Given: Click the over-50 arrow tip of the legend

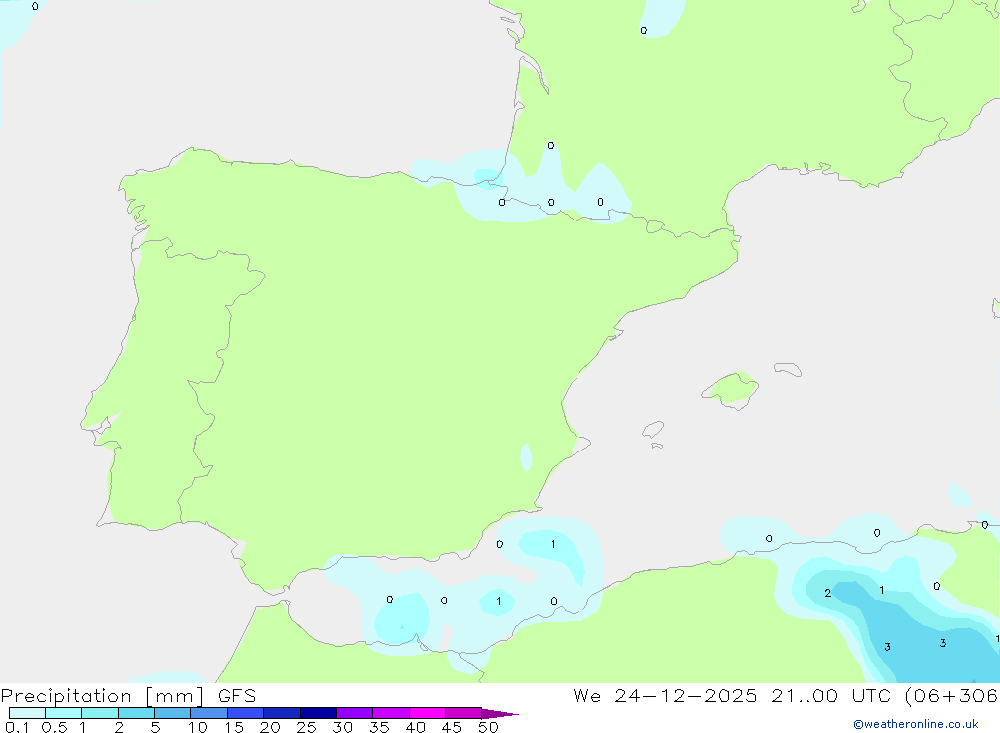Looking at the screenshot, I should (x=499, y=714).
